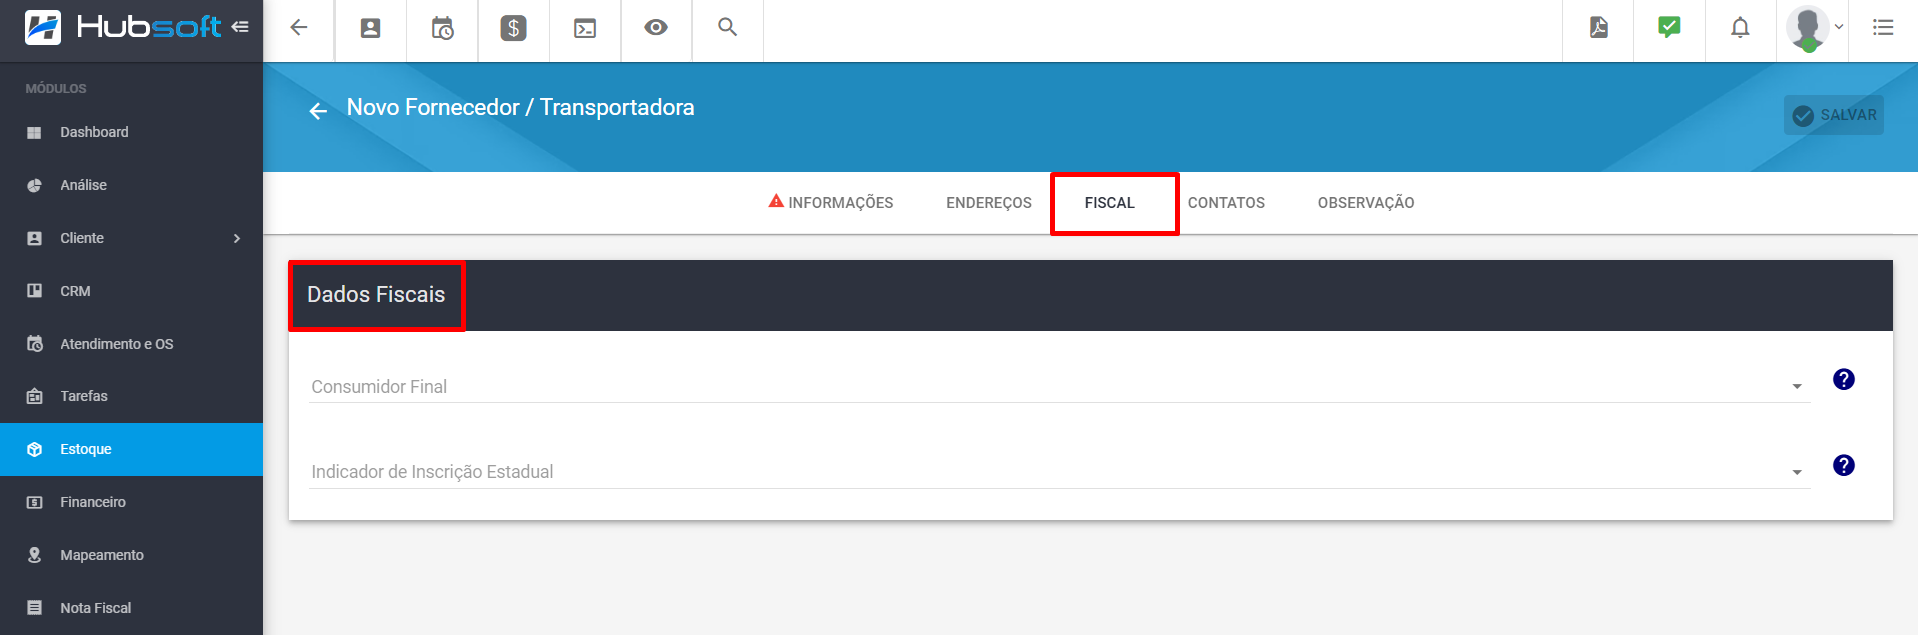
Task: Click the warning triangle on INFORMAÇÕES tab
Action: coord(776,201)
